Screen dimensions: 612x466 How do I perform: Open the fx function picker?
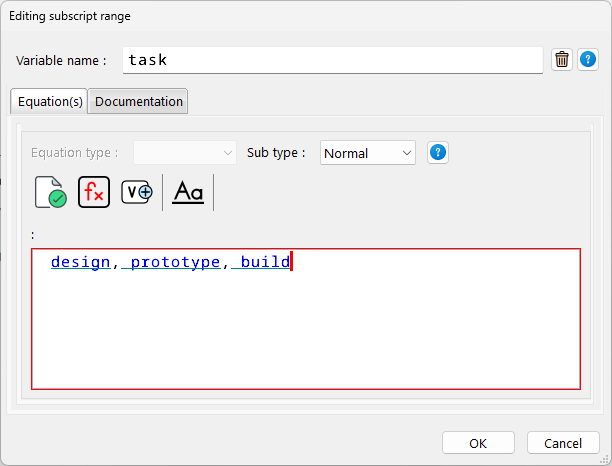[x=94, y=192]
